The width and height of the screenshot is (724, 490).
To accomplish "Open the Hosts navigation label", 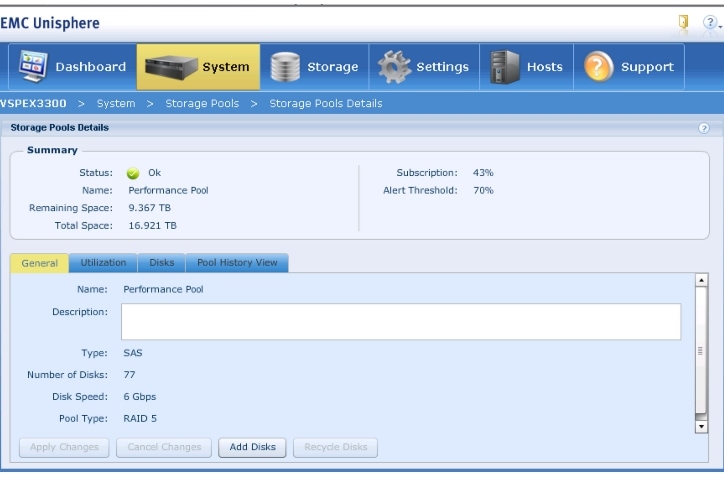I will point(545,67).
